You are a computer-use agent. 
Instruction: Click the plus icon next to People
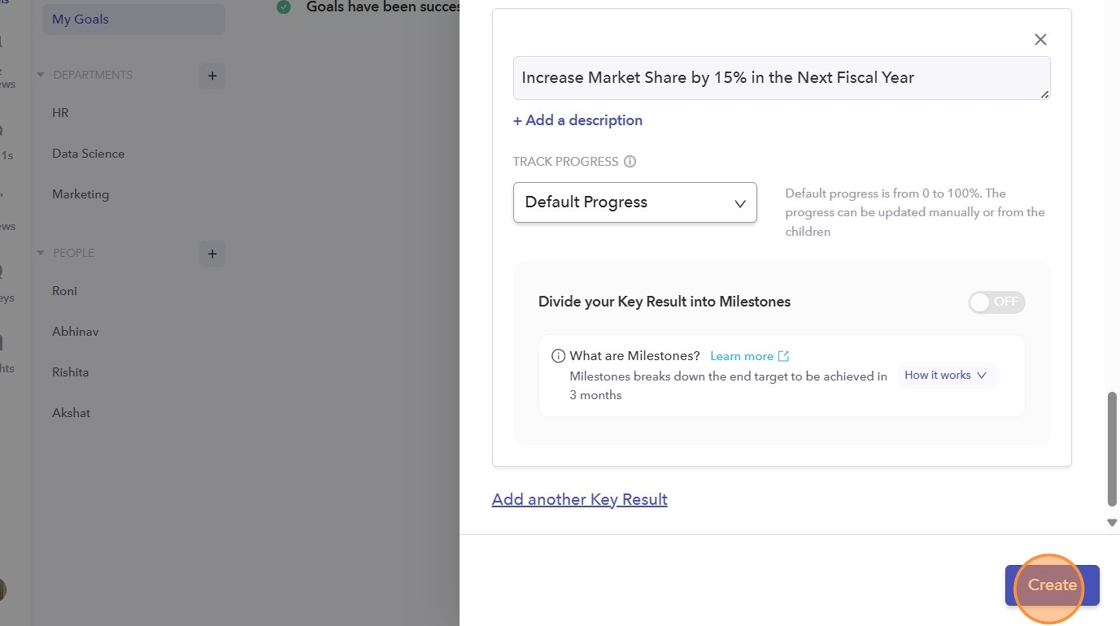coord(212,254)
